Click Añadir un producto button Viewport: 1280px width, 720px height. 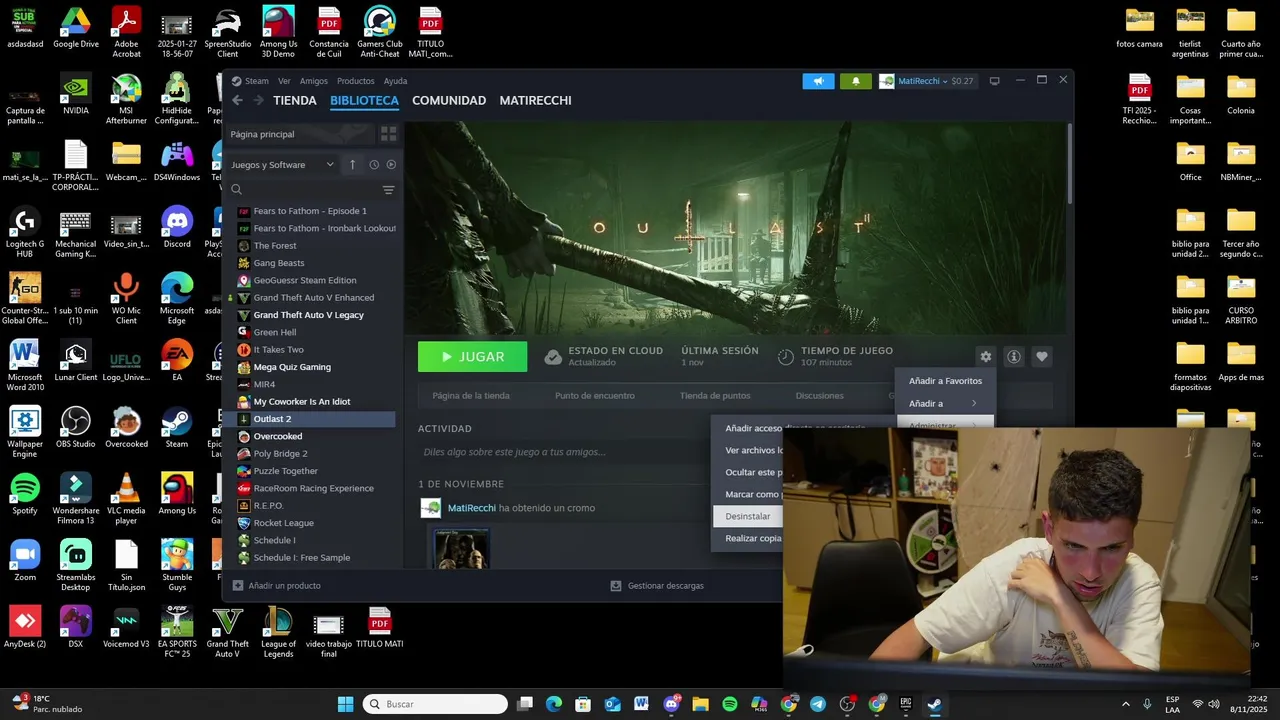(276, 586)
